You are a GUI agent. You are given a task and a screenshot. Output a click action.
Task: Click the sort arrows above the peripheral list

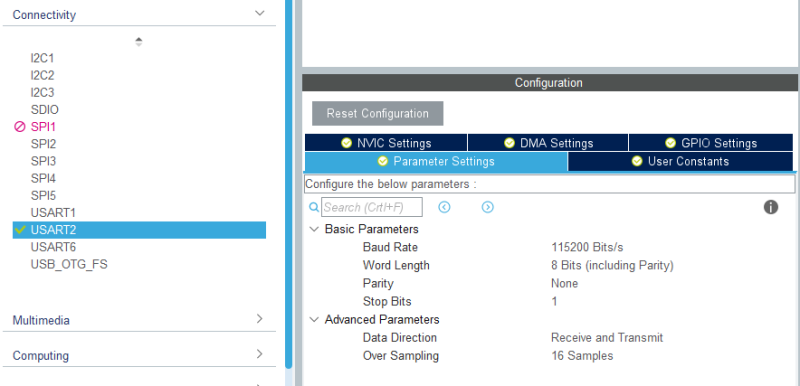click(139, 42)
